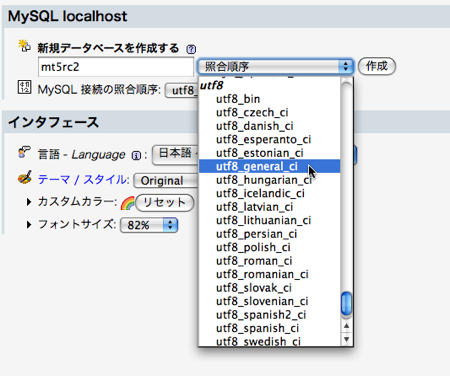Click the list scrollbar down arrow
Viewport: 450px width, 376px height.
click(347, 339)
